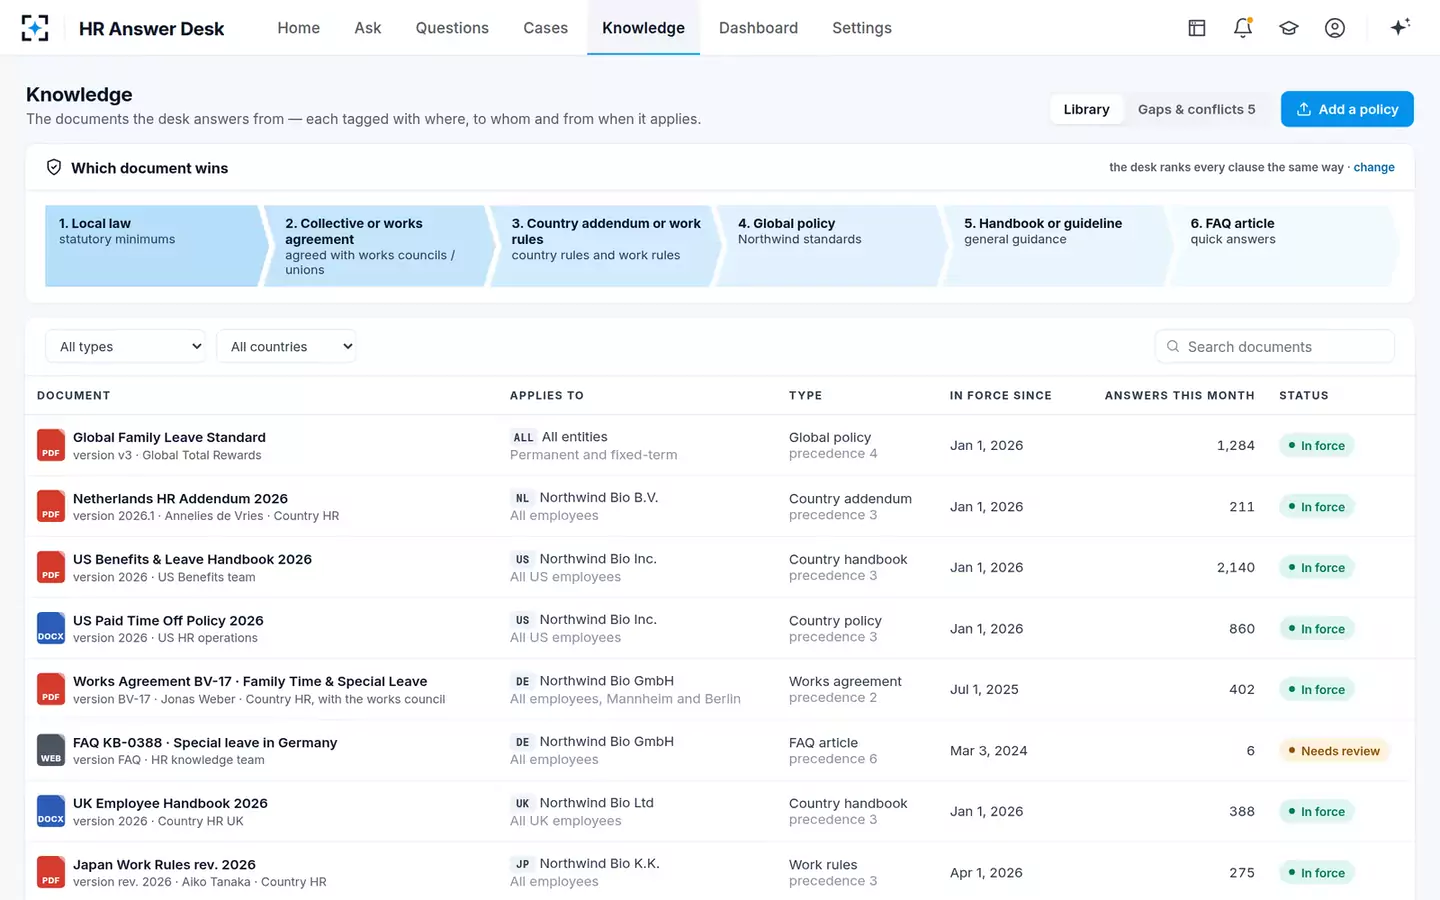Screen dimensions: 1440x900
Task: Select the Library view
Action: (x=1087, y=109)
